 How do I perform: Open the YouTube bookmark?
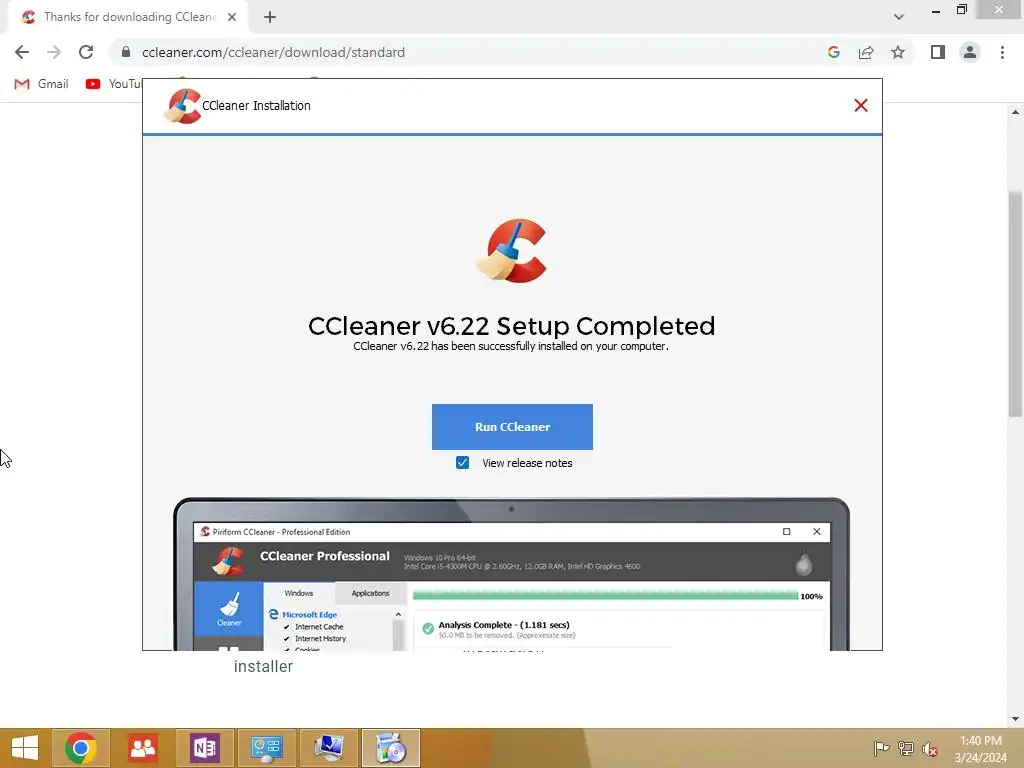(113, 84)
